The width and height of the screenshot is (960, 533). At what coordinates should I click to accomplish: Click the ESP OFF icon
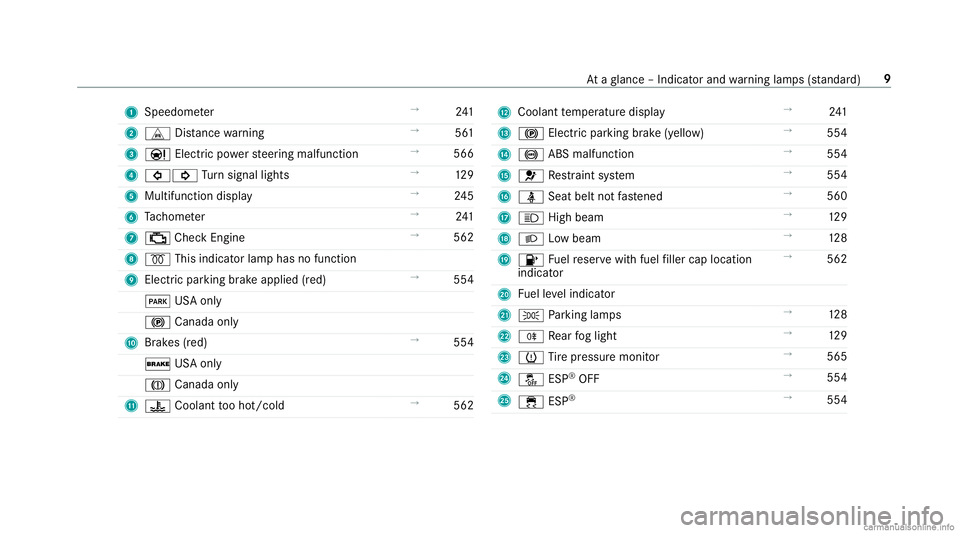coord(531,379)
